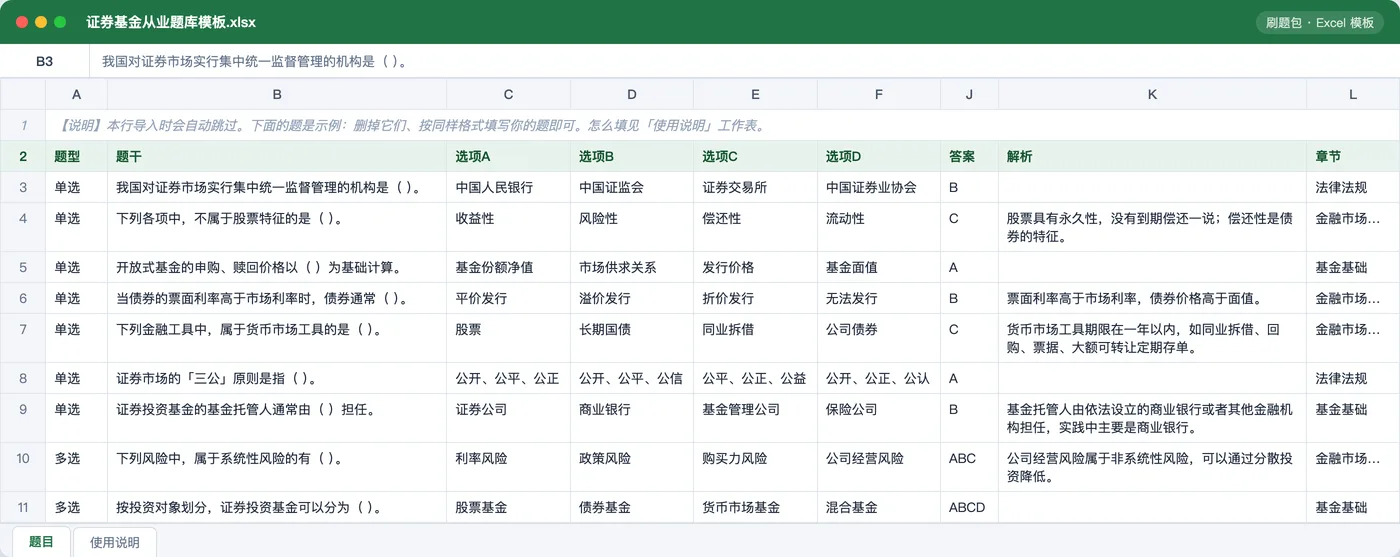Viewport: 1400px width, 557px height.
Task: Click the 【说明】 note cell in row 1
Action: [723, 125]
